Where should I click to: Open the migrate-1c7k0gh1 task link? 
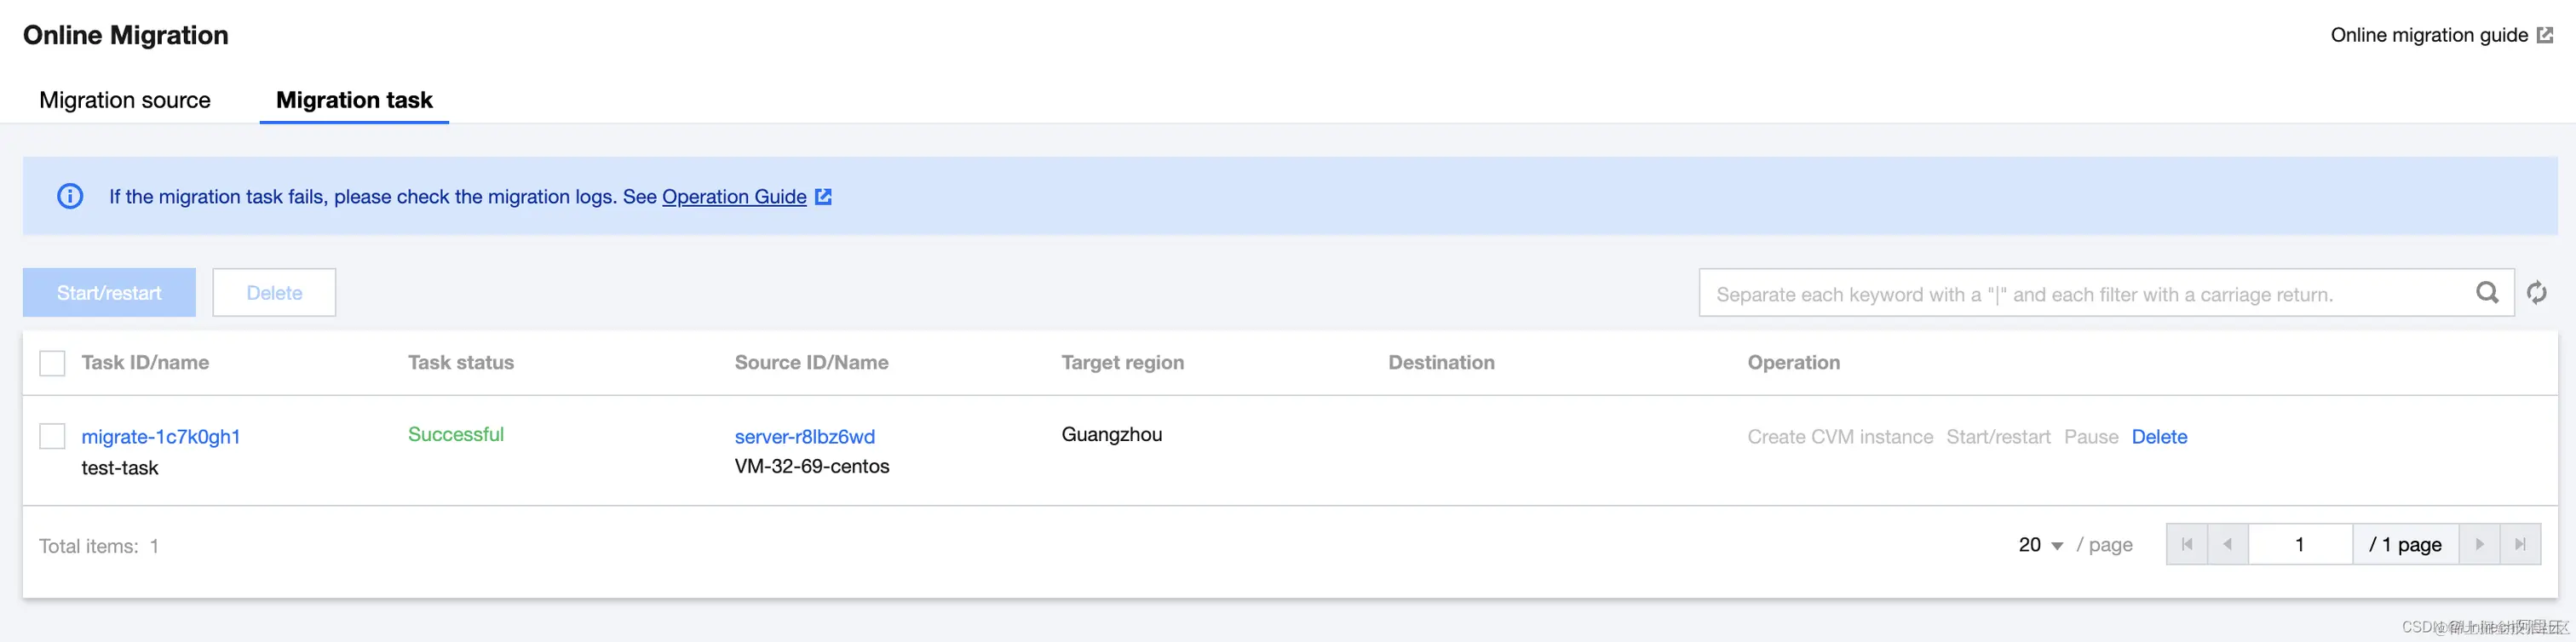coord(161,437)
